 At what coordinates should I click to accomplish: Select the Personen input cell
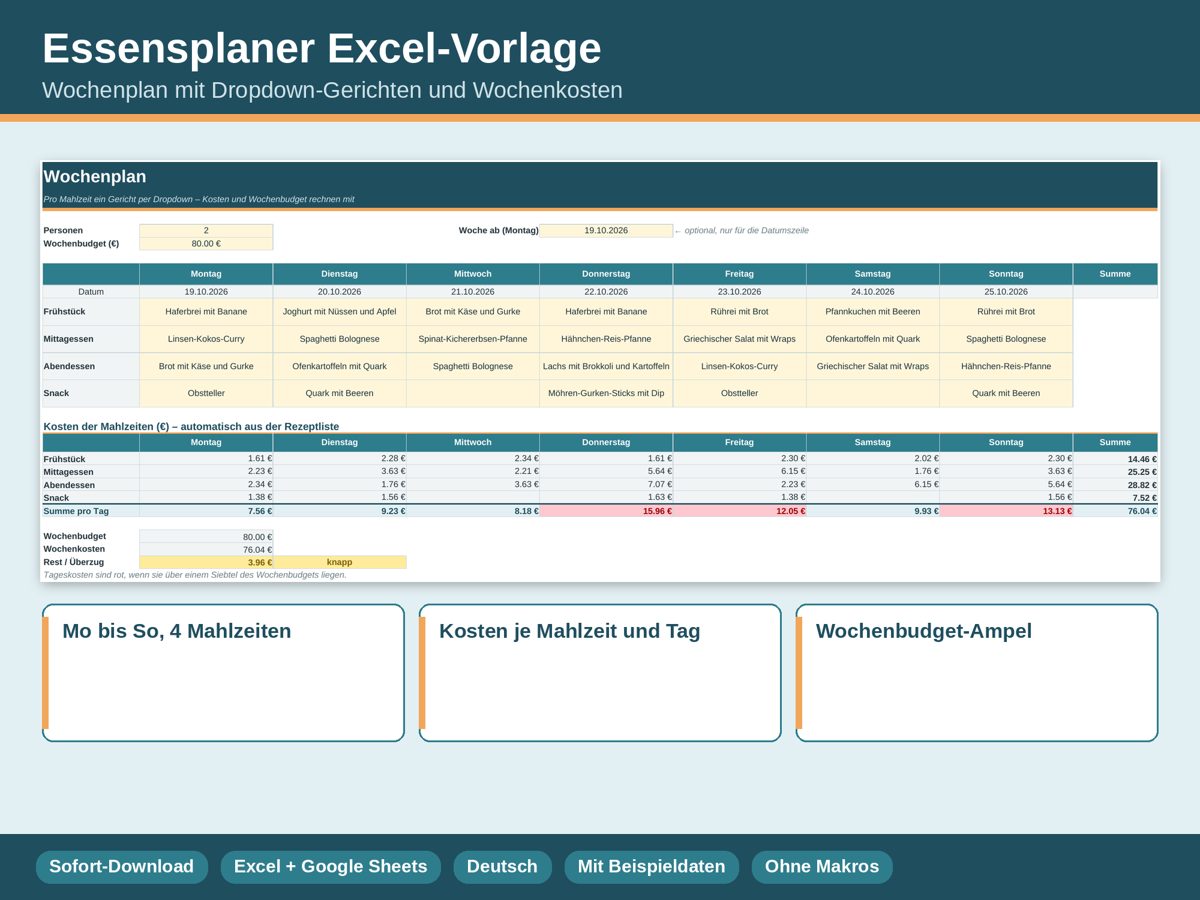pos(206,230)
